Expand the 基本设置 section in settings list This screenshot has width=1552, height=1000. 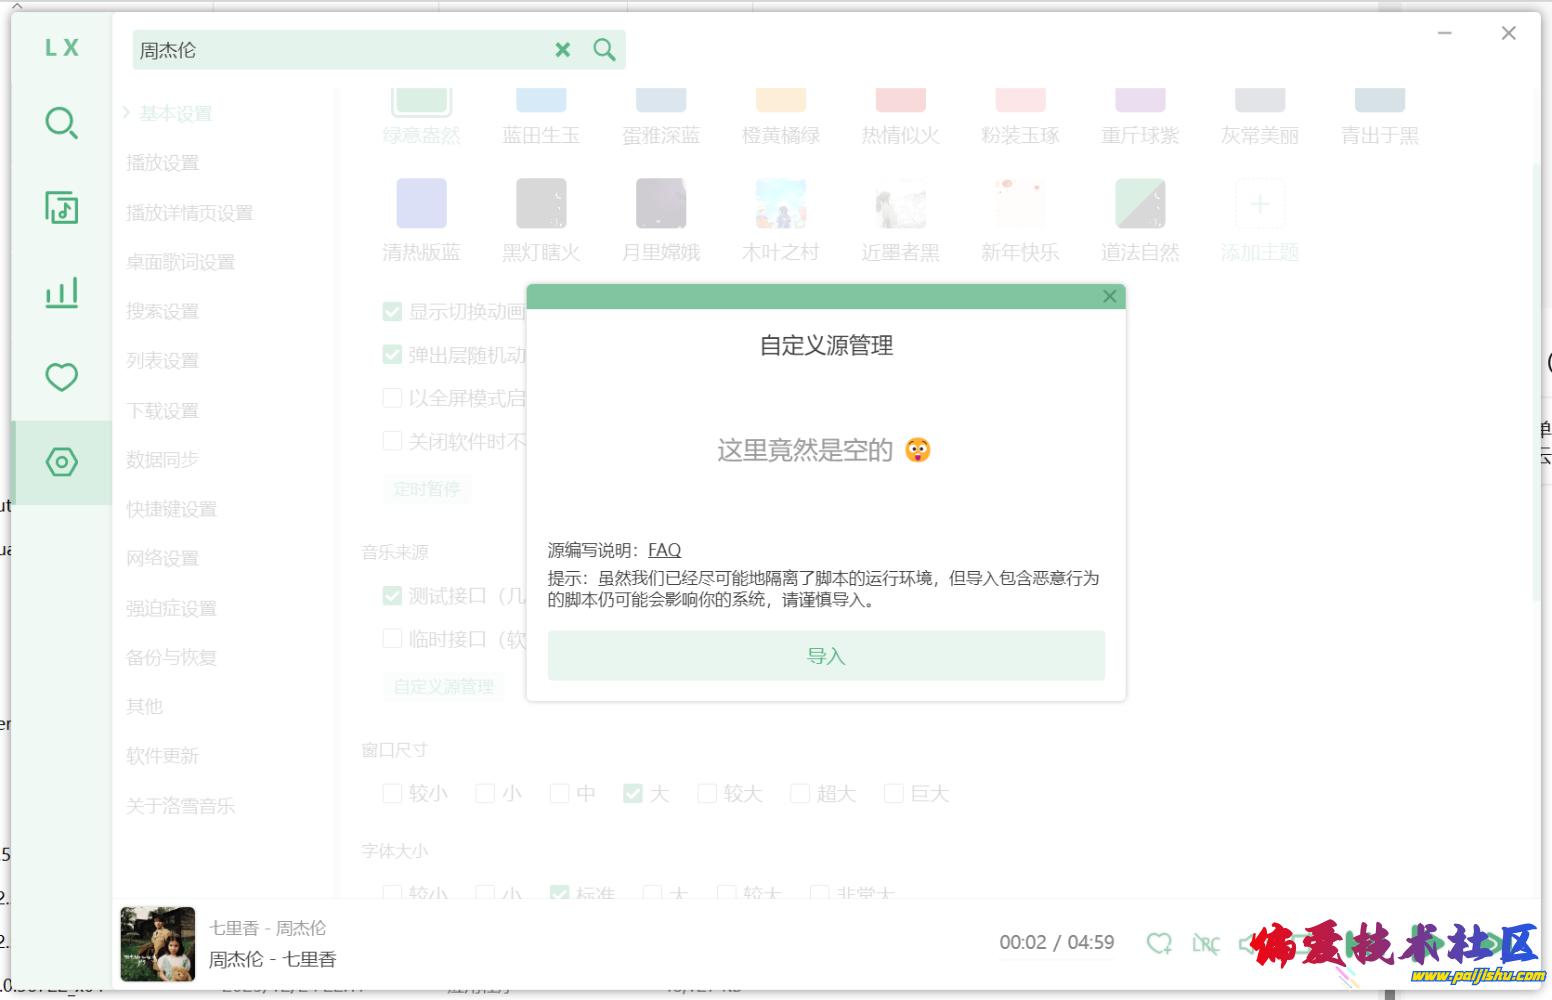click(175, 114)
